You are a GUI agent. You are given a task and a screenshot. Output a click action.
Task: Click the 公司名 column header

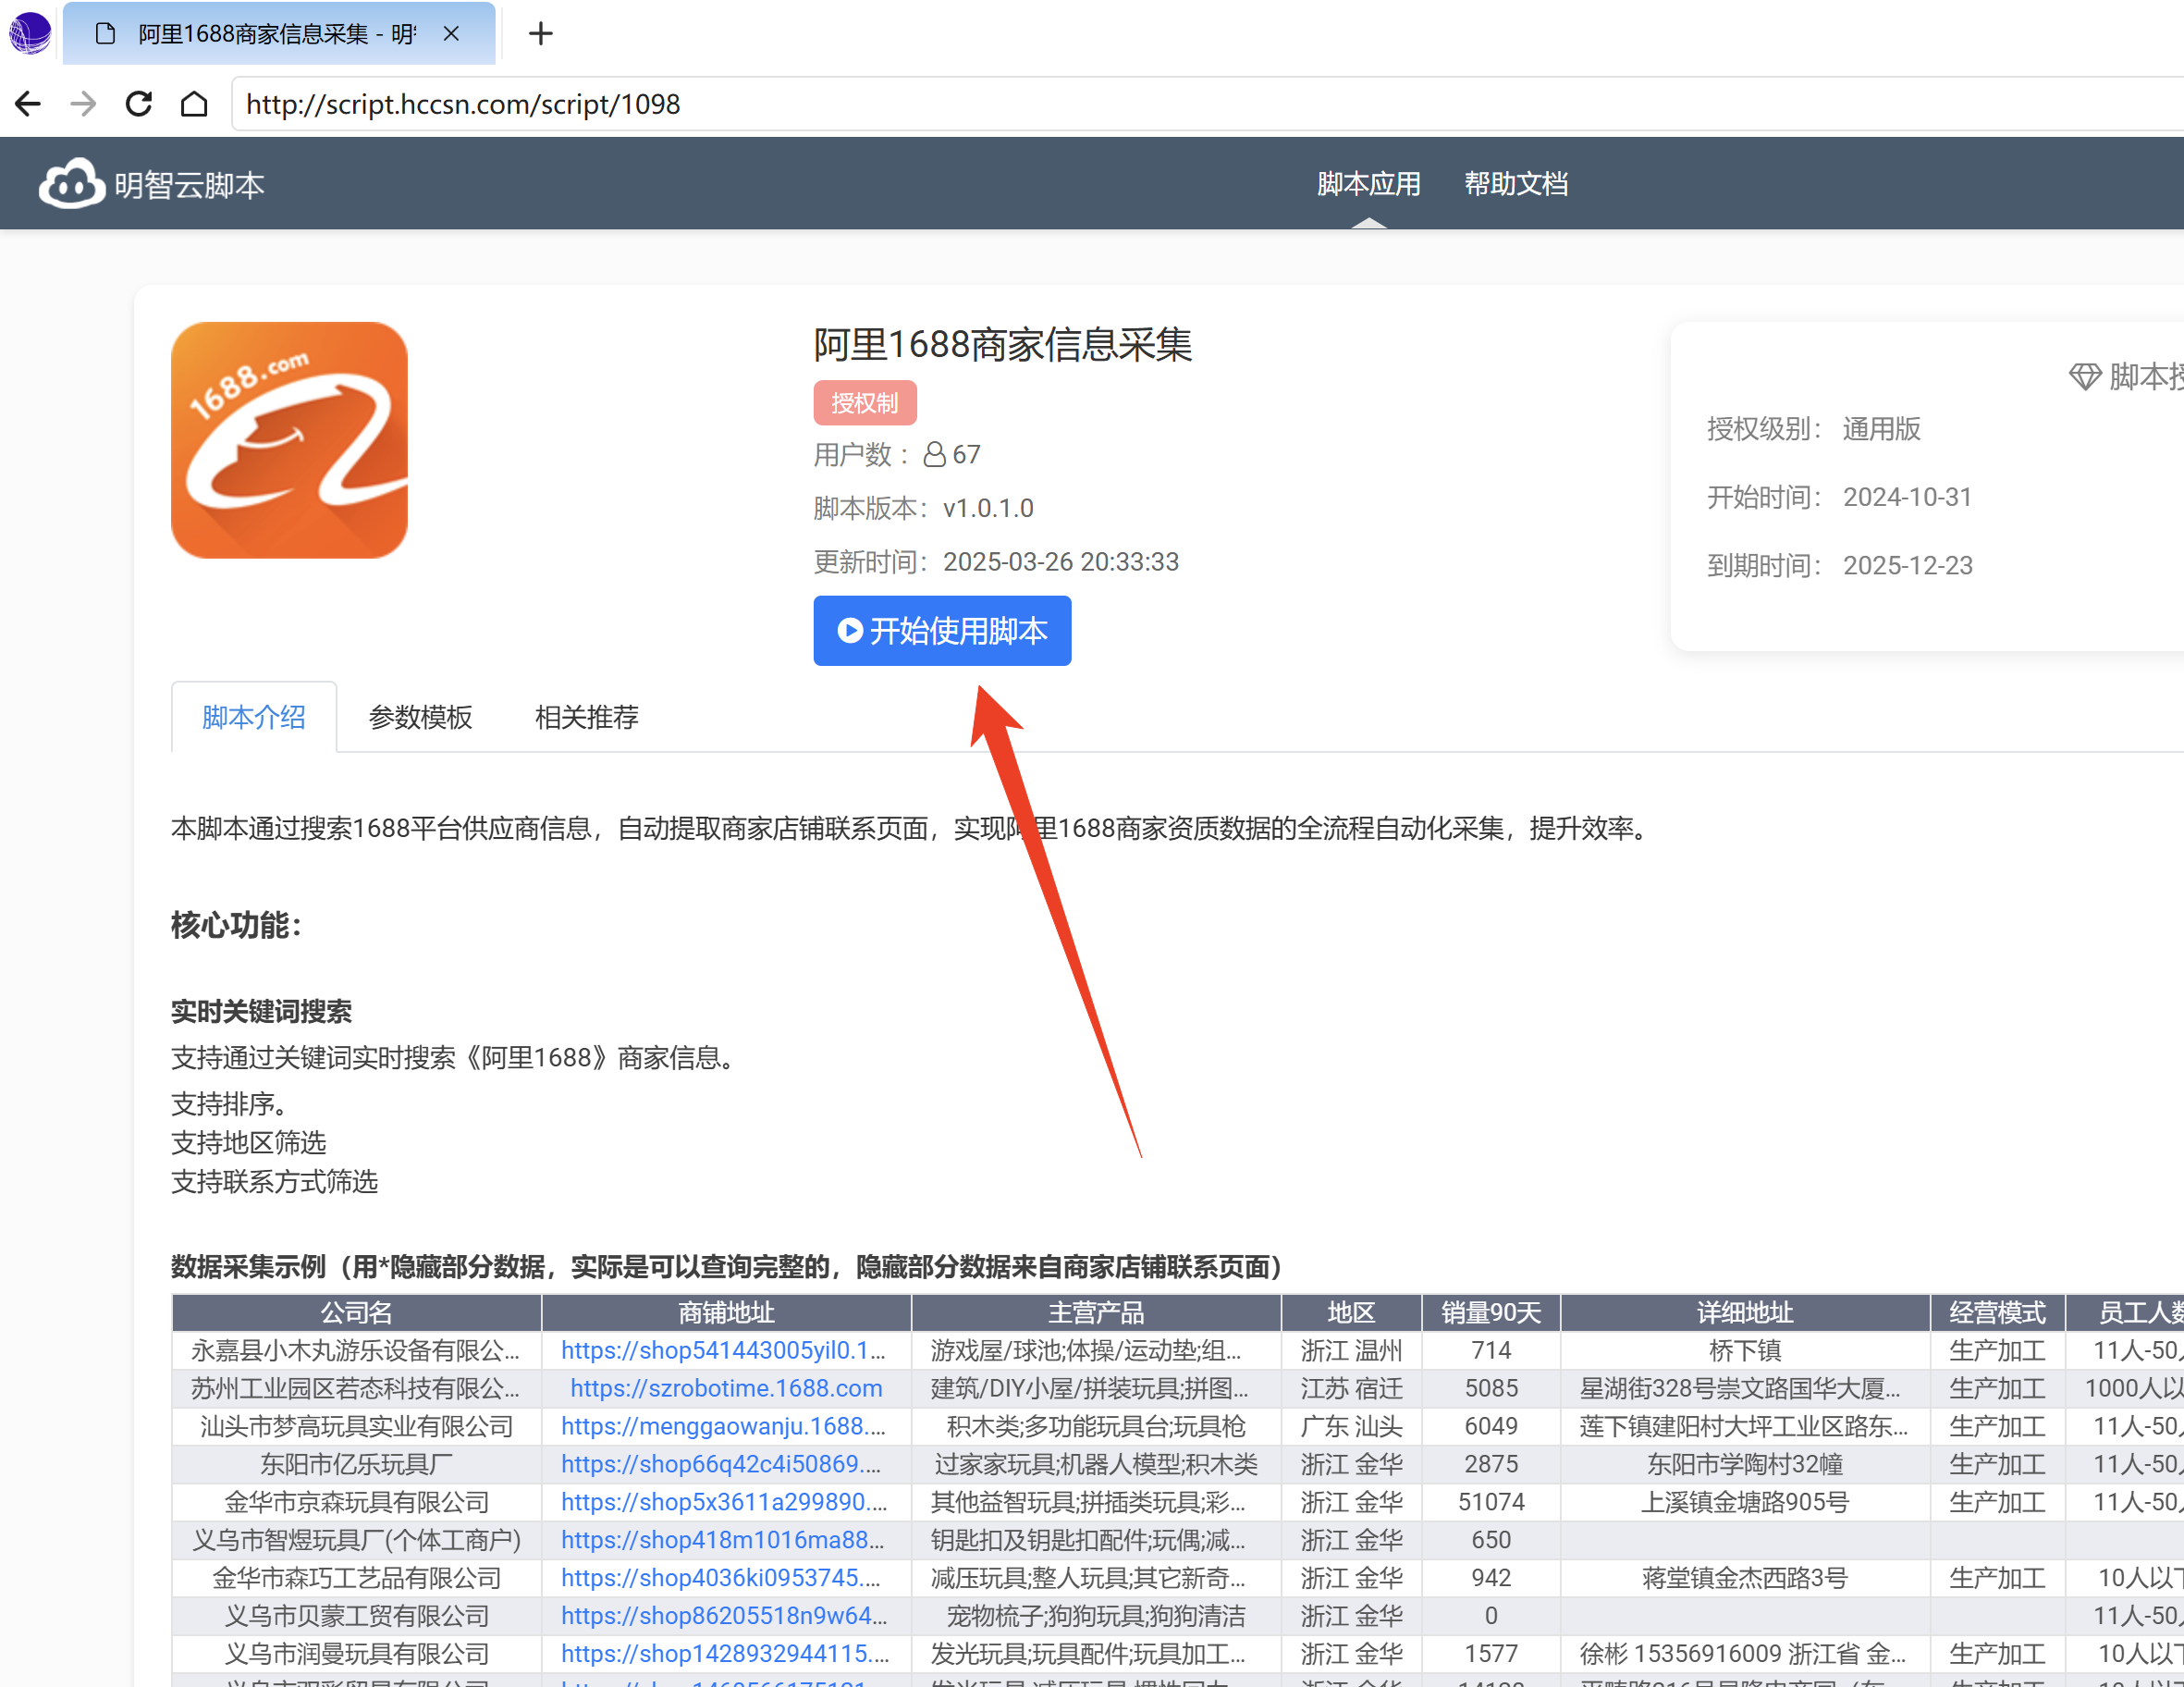[x=356, y=1312]
